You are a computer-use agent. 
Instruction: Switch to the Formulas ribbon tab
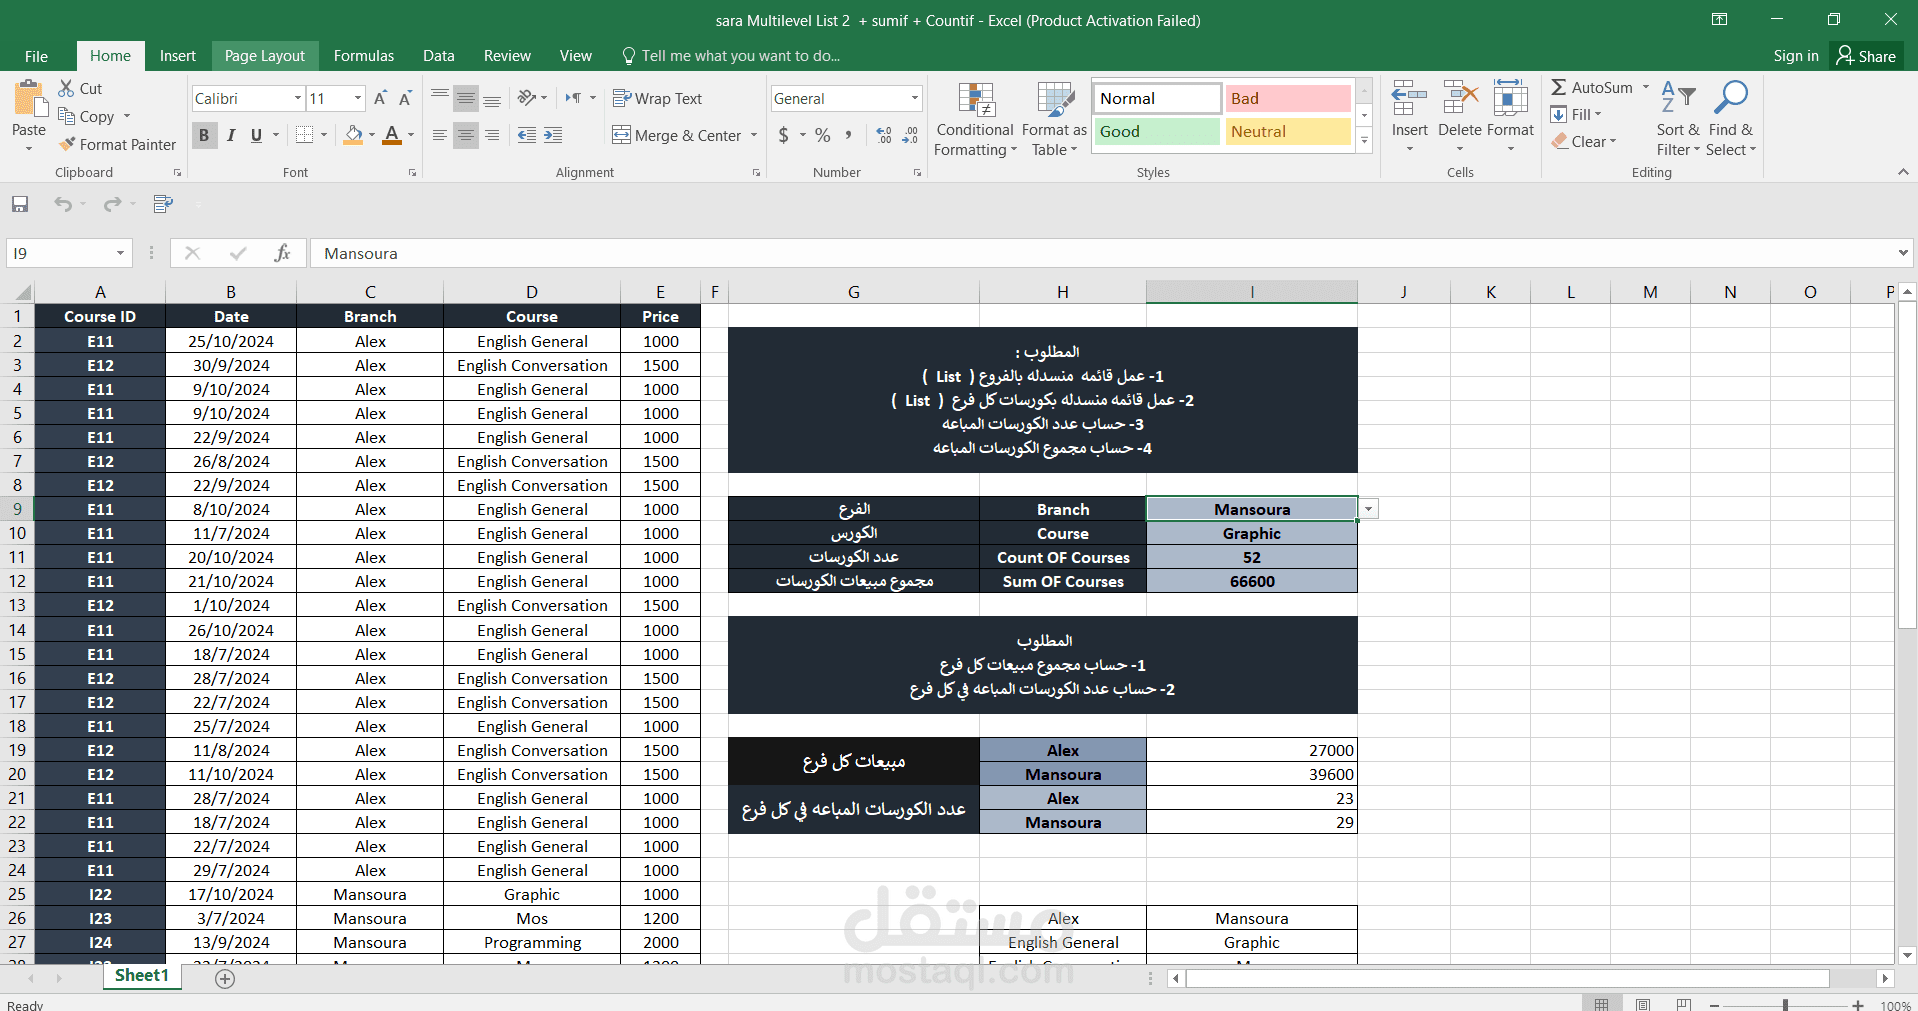click(363, 55)
